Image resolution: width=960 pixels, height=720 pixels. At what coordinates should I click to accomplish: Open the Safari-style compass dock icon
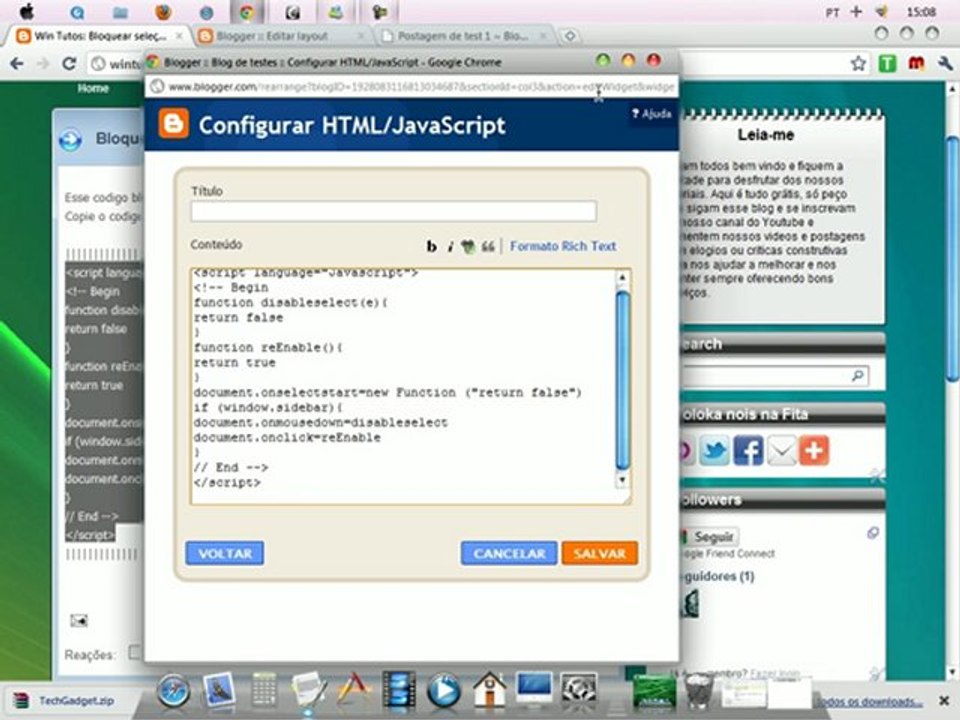point(173,692)
